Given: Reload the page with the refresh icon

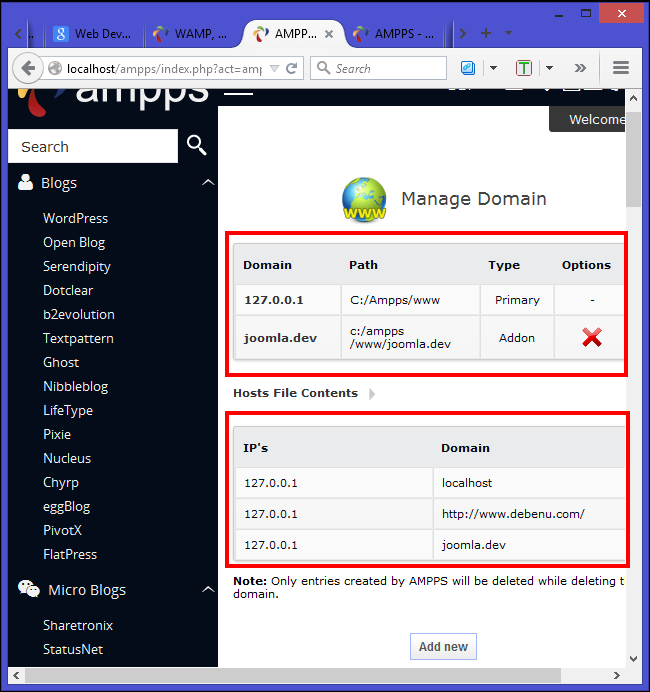Looking at the screenshot, I should (x=291, y=68).
